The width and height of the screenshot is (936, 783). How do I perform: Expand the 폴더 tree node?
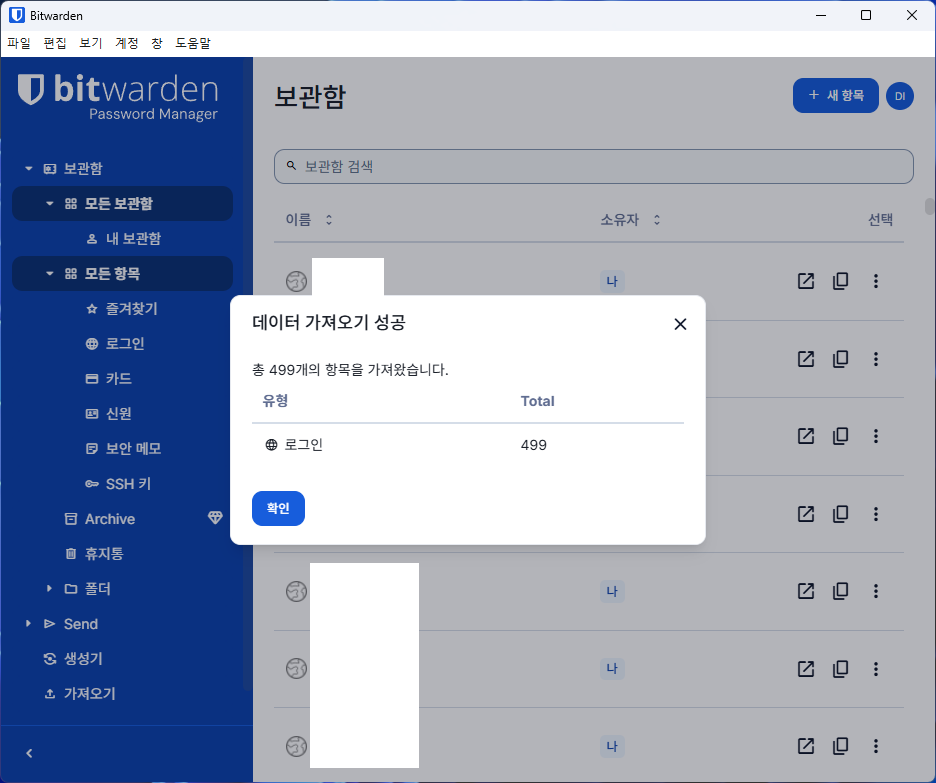point(50,589)
